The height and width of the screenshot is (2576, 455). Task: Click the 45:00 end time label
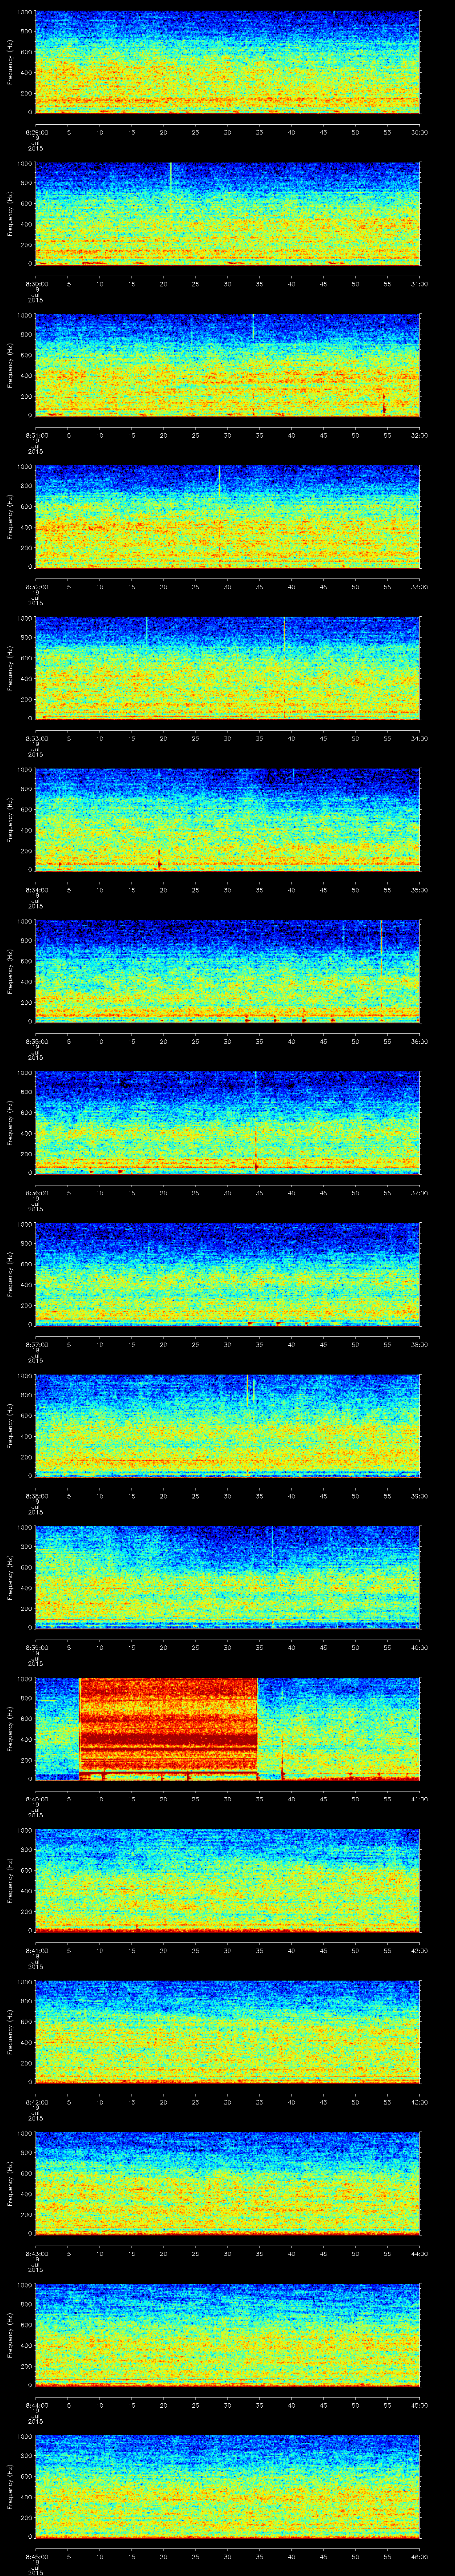point(419,2404)
